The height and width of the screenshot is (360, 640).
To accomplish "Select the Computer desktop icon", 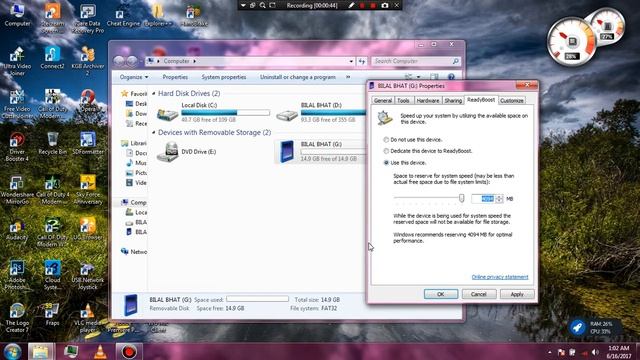I will click(18, 16).
